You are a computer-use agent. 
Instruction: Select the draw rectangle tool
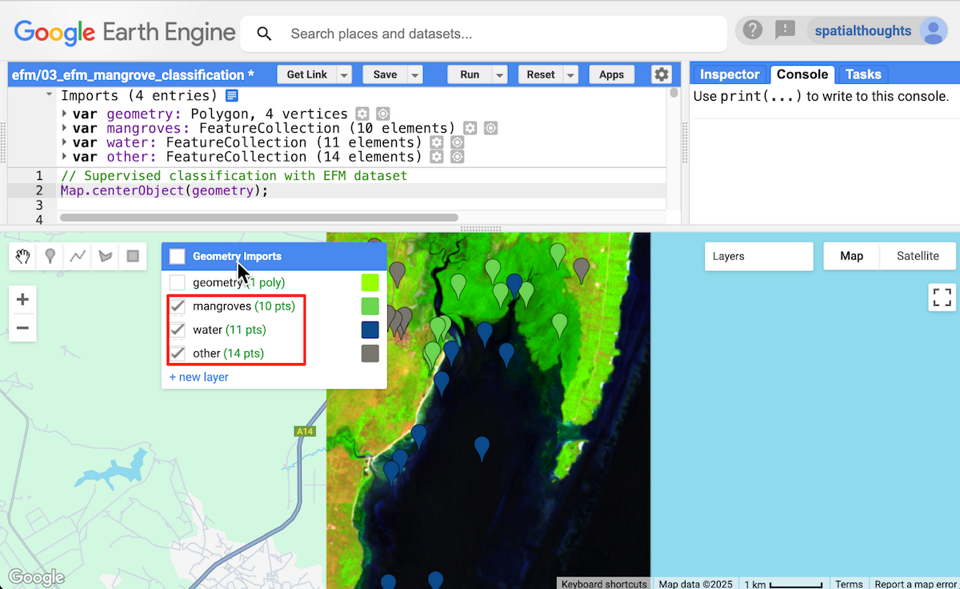click(x=132, y=257)
